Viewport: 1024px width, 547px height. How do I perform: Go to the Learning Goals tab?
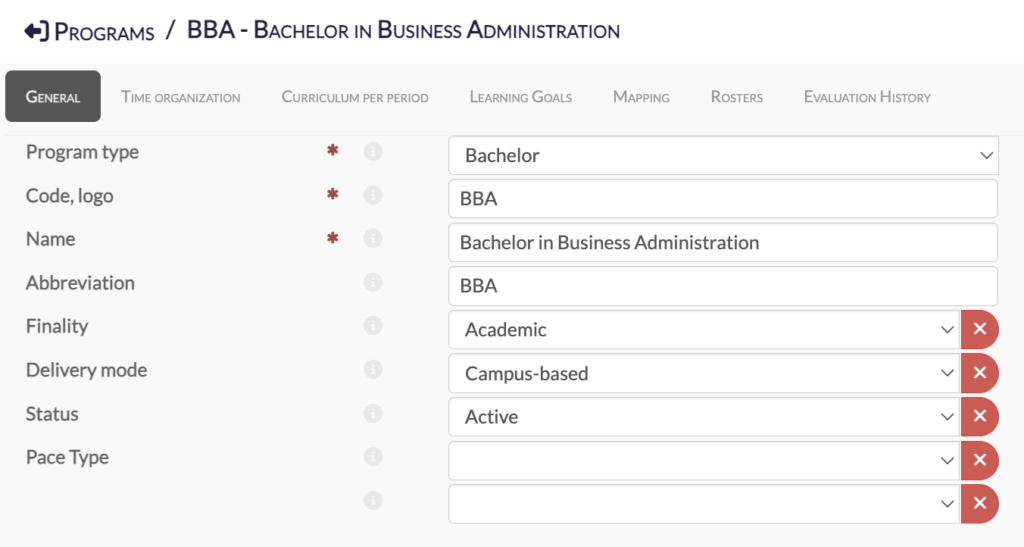[521, 97]
